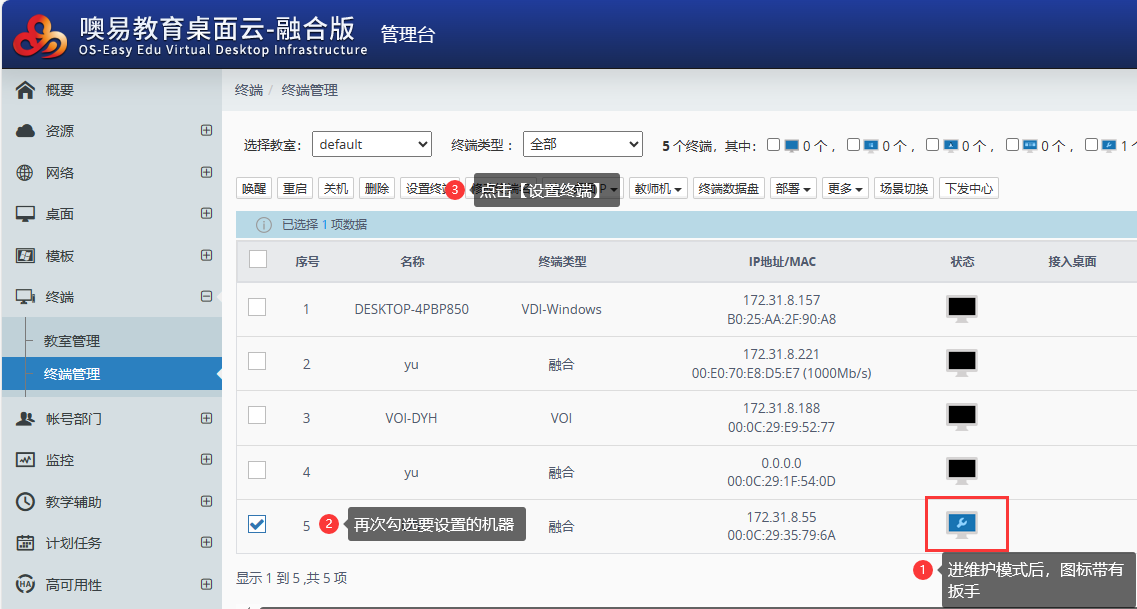
Task: Uncheck the checkbox for terminal row 5
Action: click(257, 524)
